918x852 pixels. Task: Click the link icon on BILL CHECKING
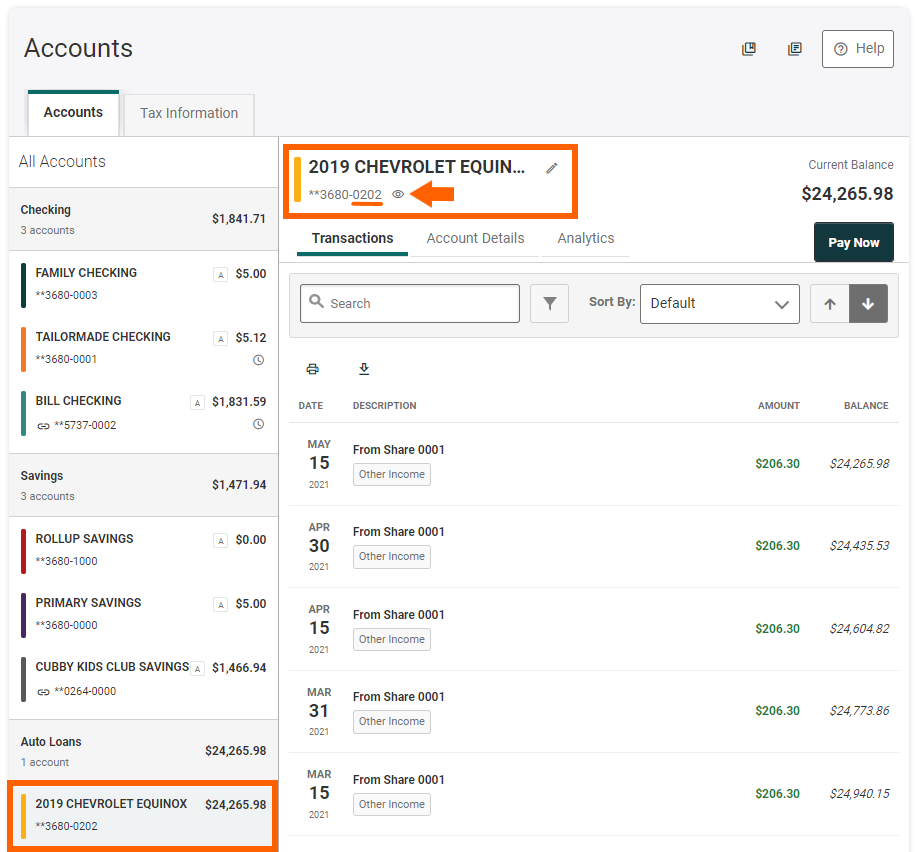[43, 426]
